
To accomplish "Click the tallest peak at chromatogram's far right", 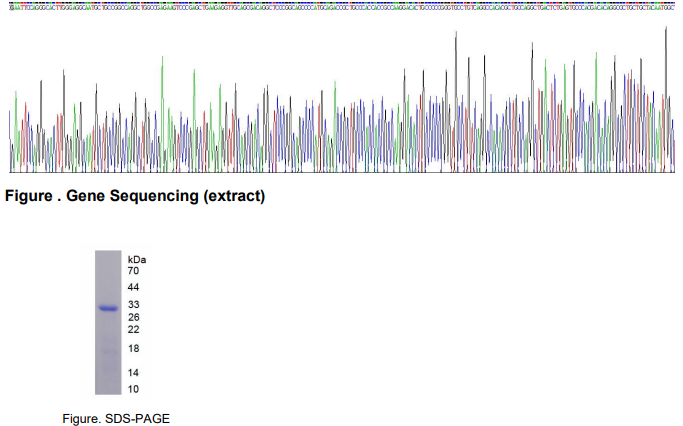I will pyautogui.click(x=666, y=30).
